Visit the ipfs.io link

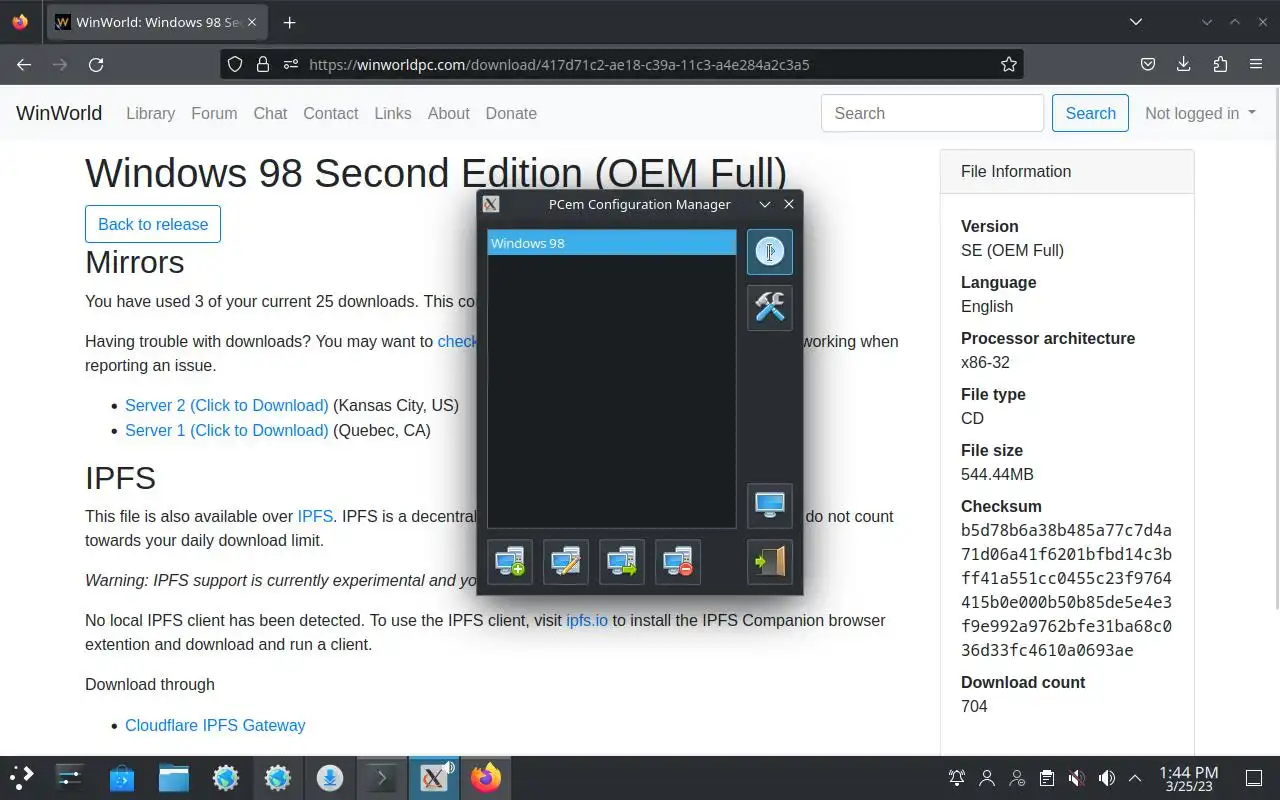(x=587, y=620)
